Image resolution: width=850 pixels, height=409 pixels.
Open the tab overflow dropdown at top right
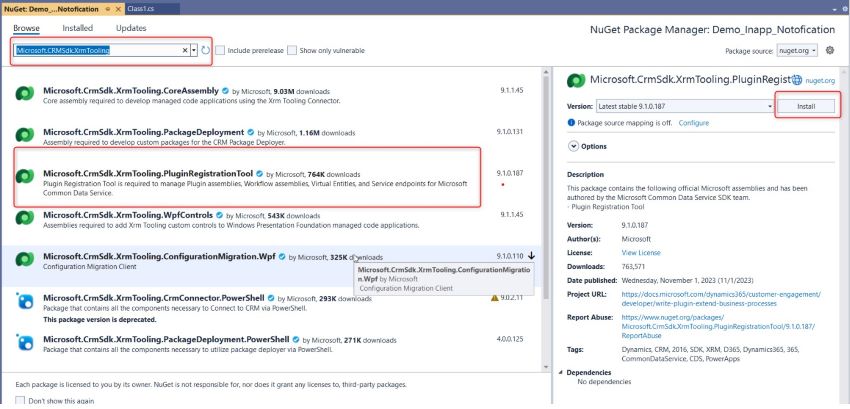click(835, 9)
